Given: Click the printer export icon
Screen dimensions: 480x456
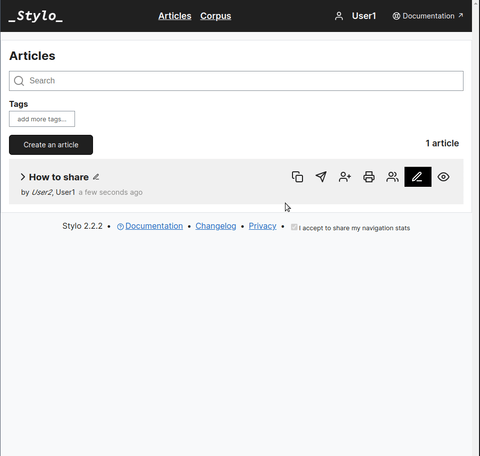Looking at the screenshot, I should coord(369,177).
